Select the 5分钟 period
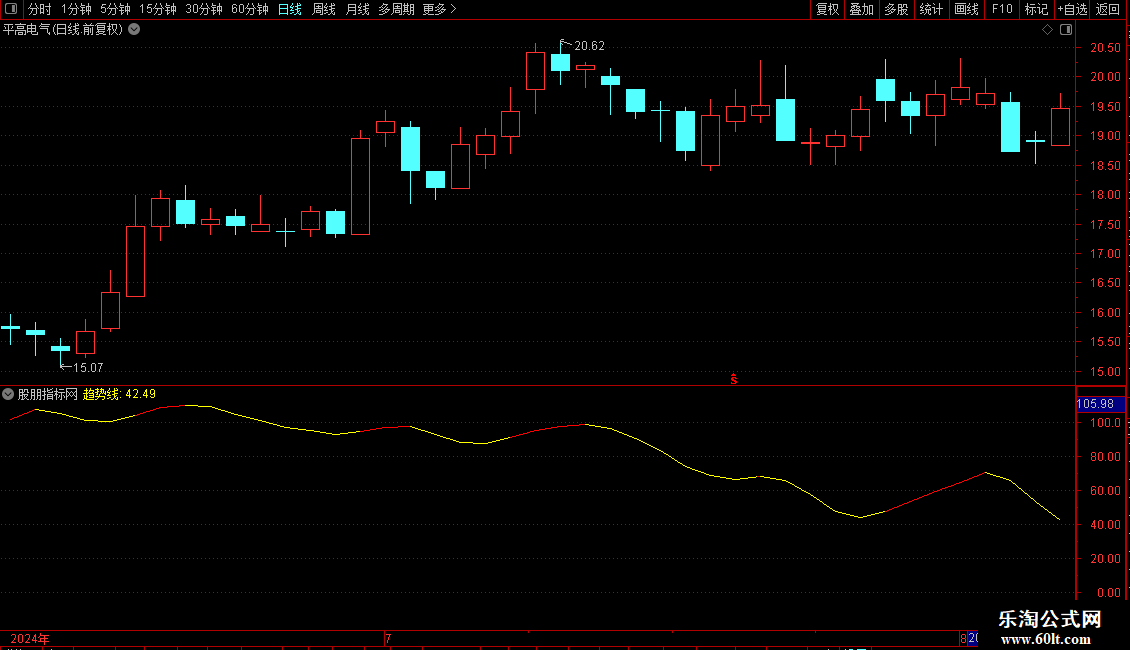This screenshot has height=650, width=1130. (x=115, y=9)
